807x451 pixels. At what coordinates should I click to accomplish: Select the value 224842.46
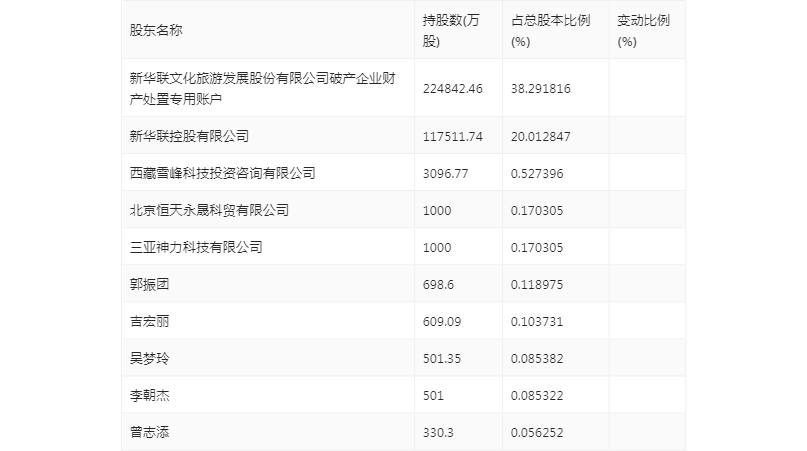tap(453, 89)
